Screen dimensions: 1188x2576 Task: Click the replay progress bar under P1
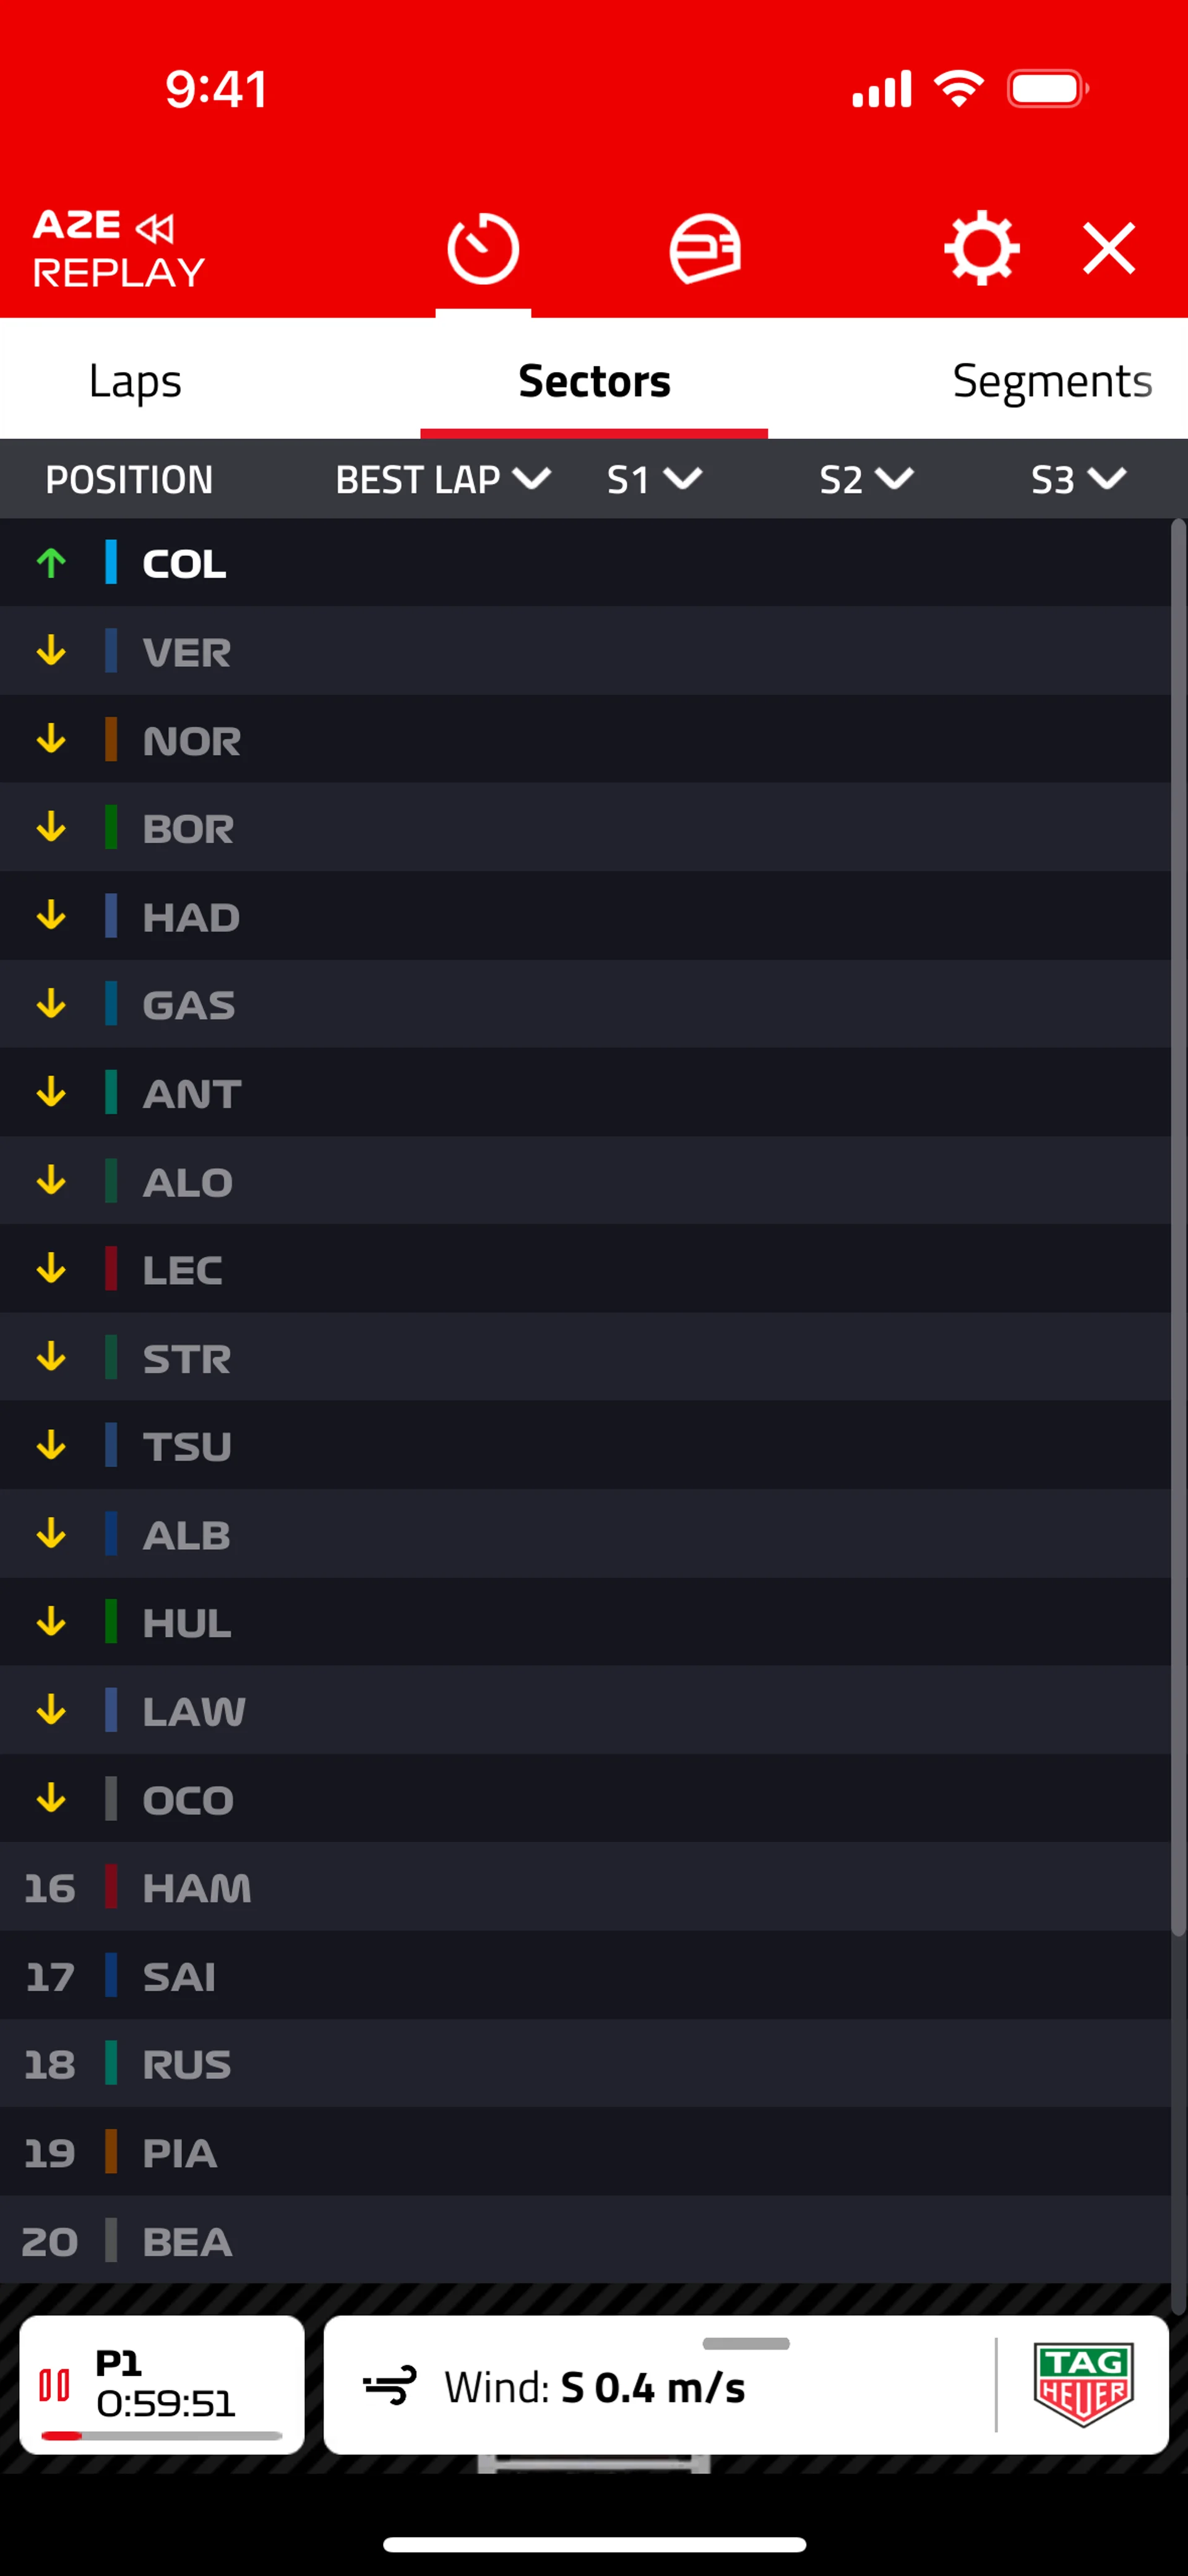coord(161,2436)
